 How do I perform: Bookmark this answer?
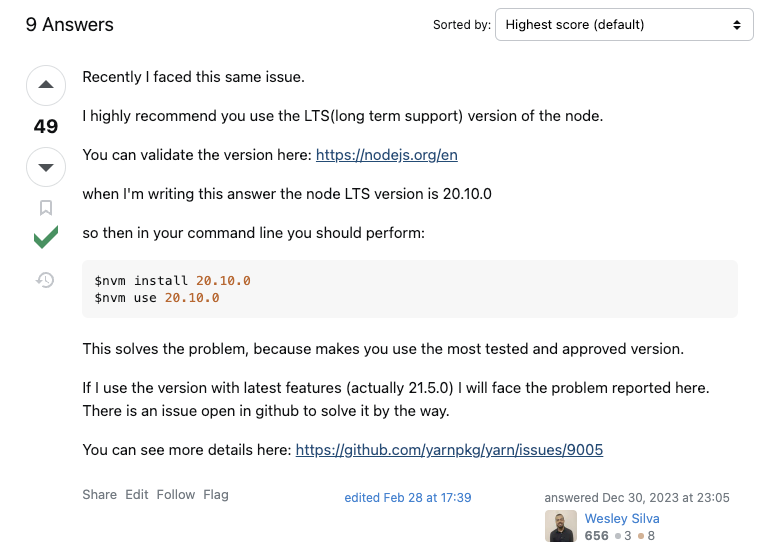46,208
